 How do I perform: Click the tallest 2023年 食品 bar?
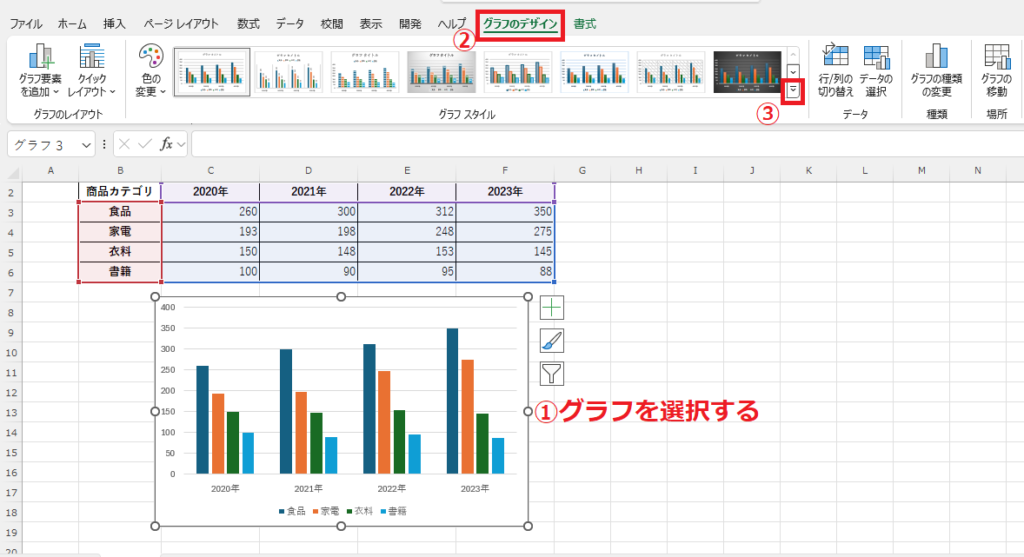pos(452,401)
